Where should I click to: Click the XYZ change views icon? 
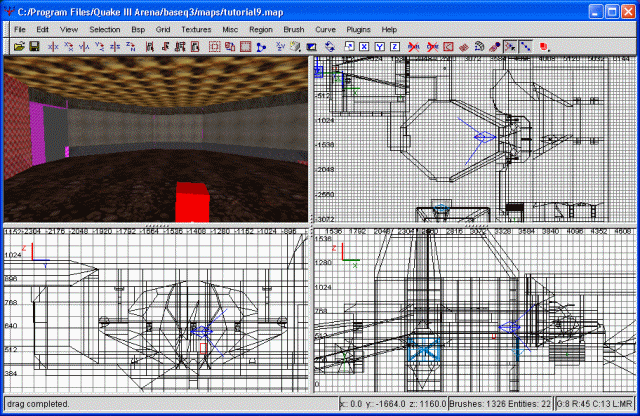(280, 47)
